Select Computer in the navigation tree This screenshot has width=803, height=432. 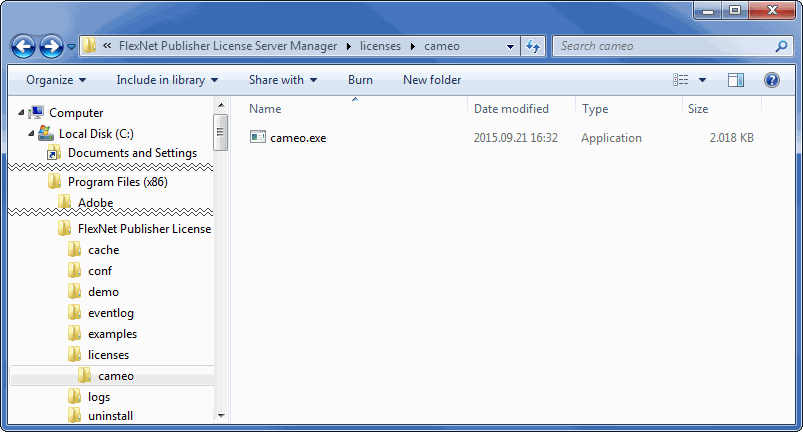[x=76, y=113]
